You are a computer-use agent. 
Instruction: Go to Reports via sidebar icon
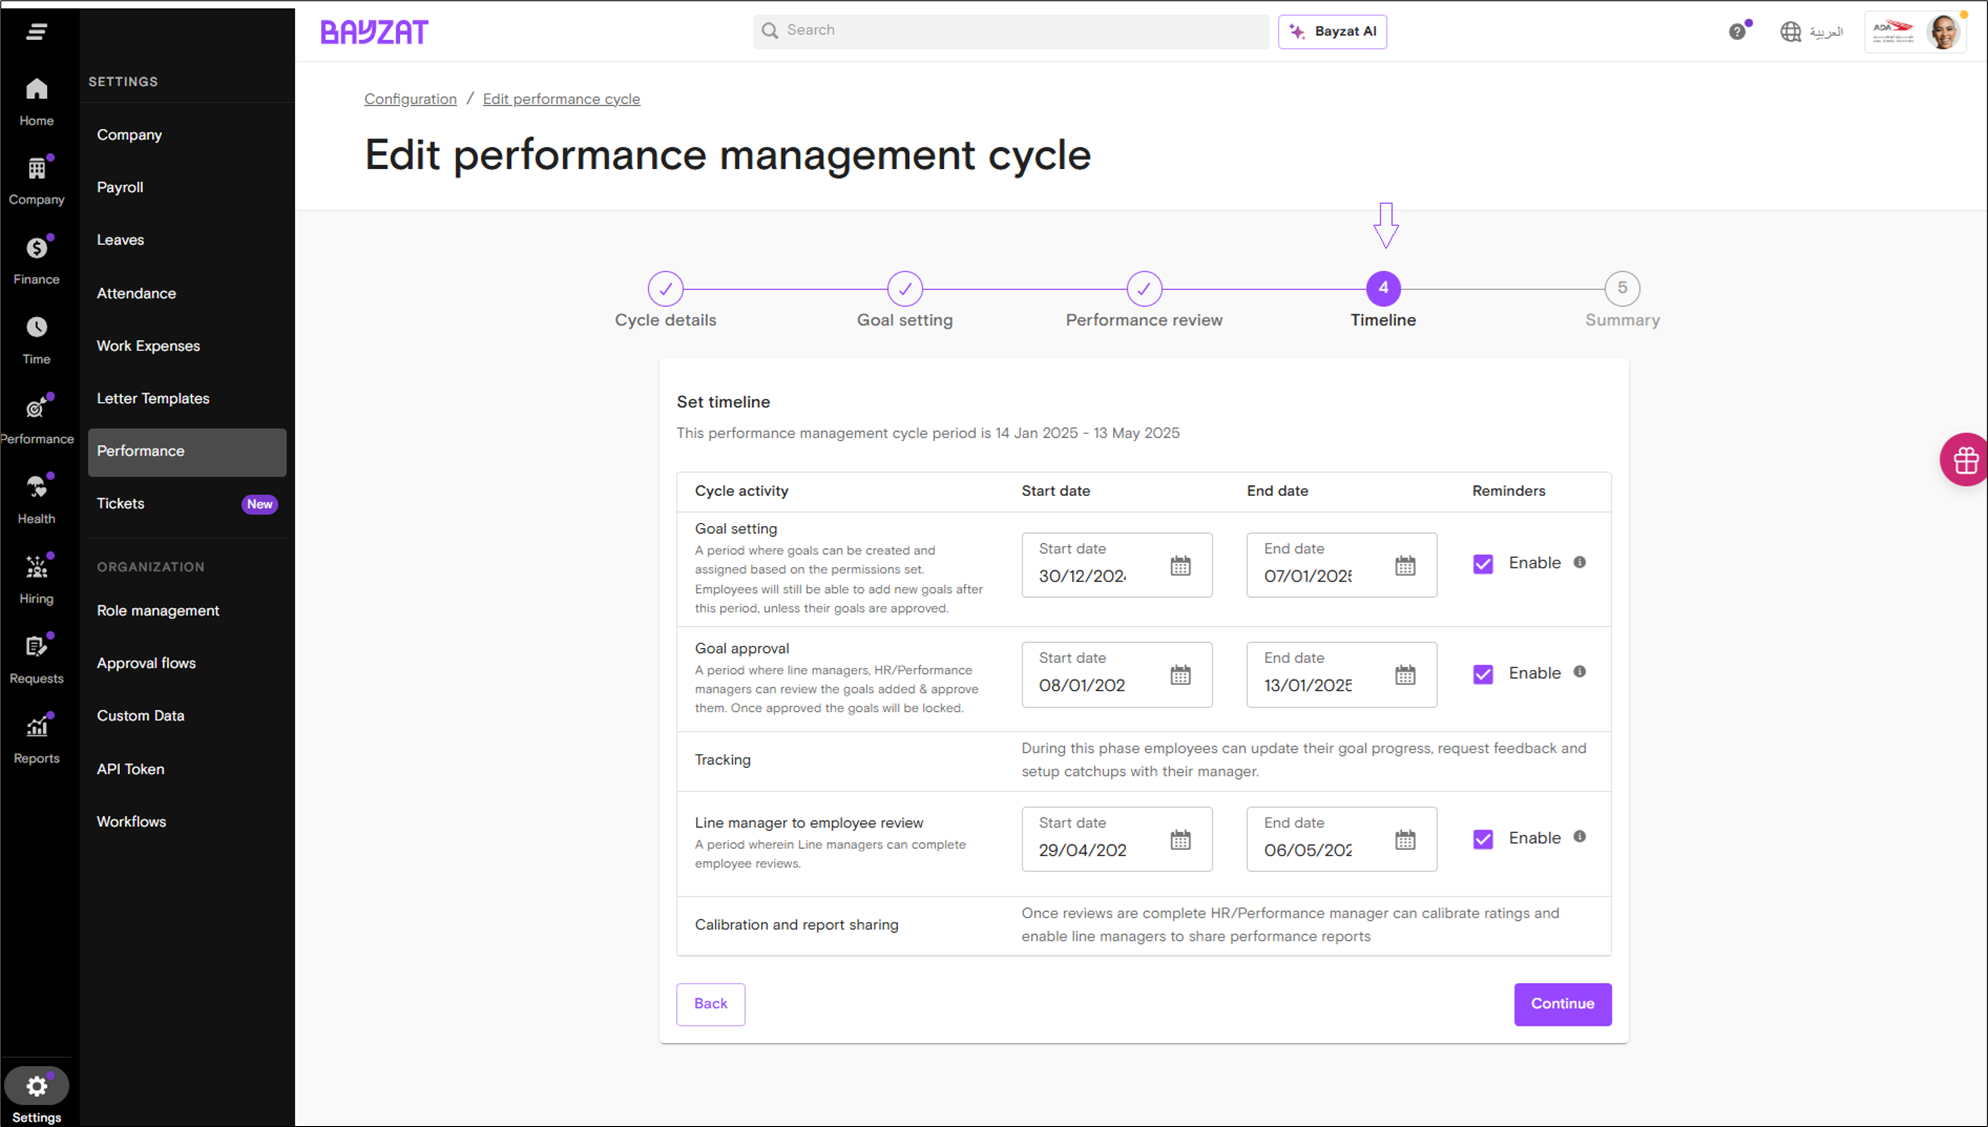(x=37, y=728)
